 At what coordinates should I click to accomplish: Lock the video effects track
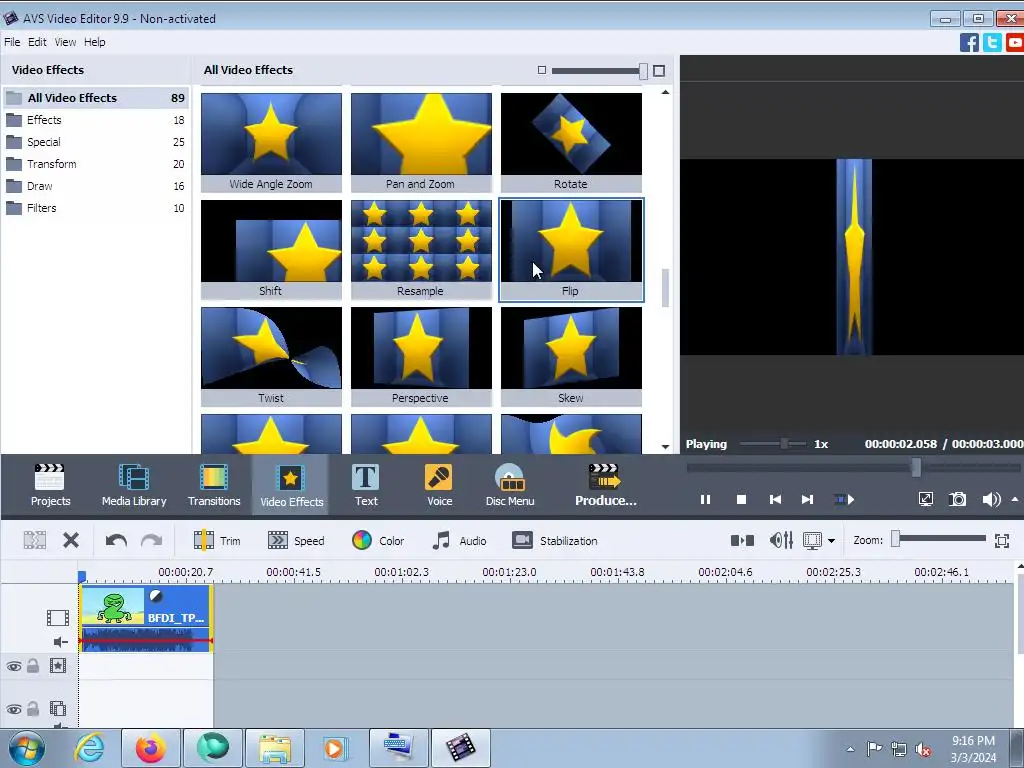[33, 665]
